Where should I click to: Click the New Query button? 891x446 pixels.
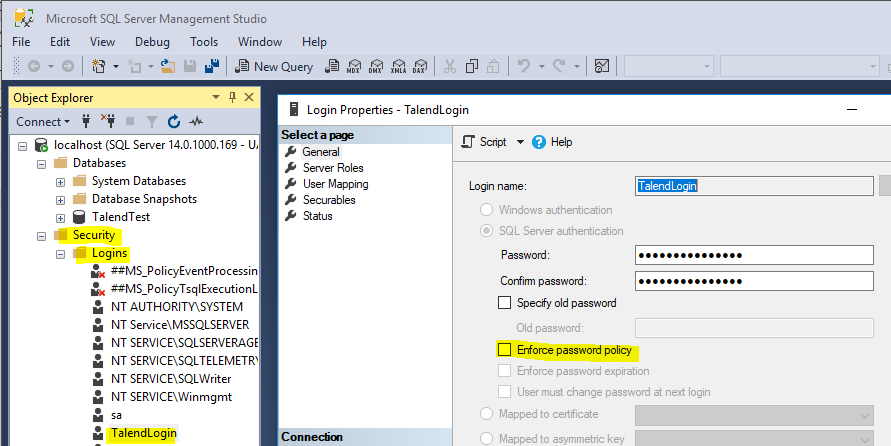(274, 66)
